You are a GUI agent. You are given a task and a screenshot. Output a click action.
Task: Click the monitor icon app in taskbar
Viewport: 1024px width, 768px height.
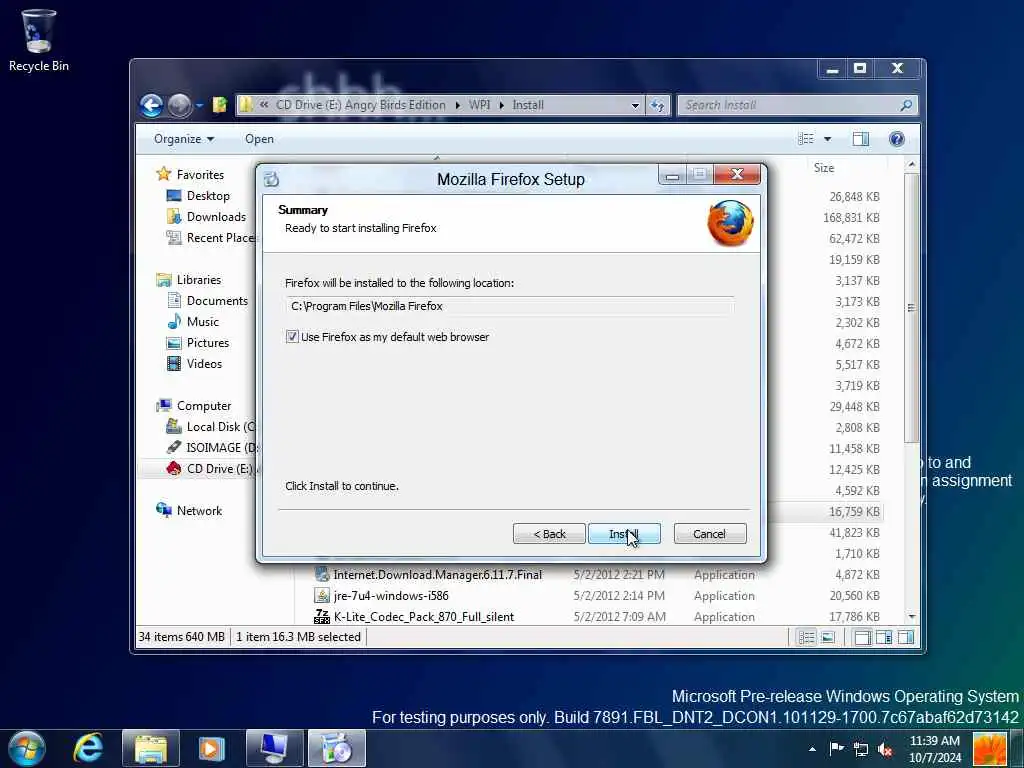pos(274,748)
